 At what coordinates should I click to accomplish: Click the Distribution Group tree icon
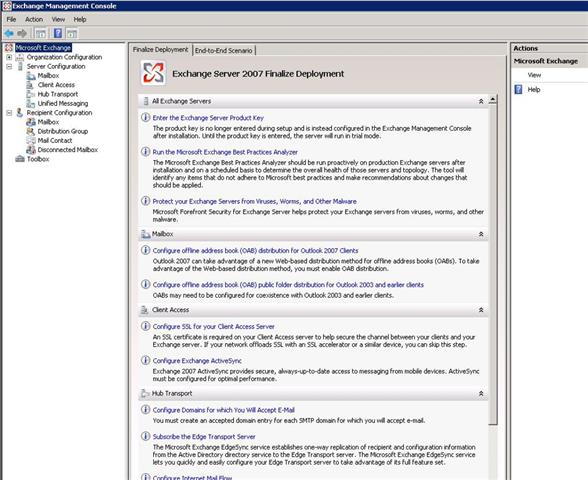coord(31,131)
